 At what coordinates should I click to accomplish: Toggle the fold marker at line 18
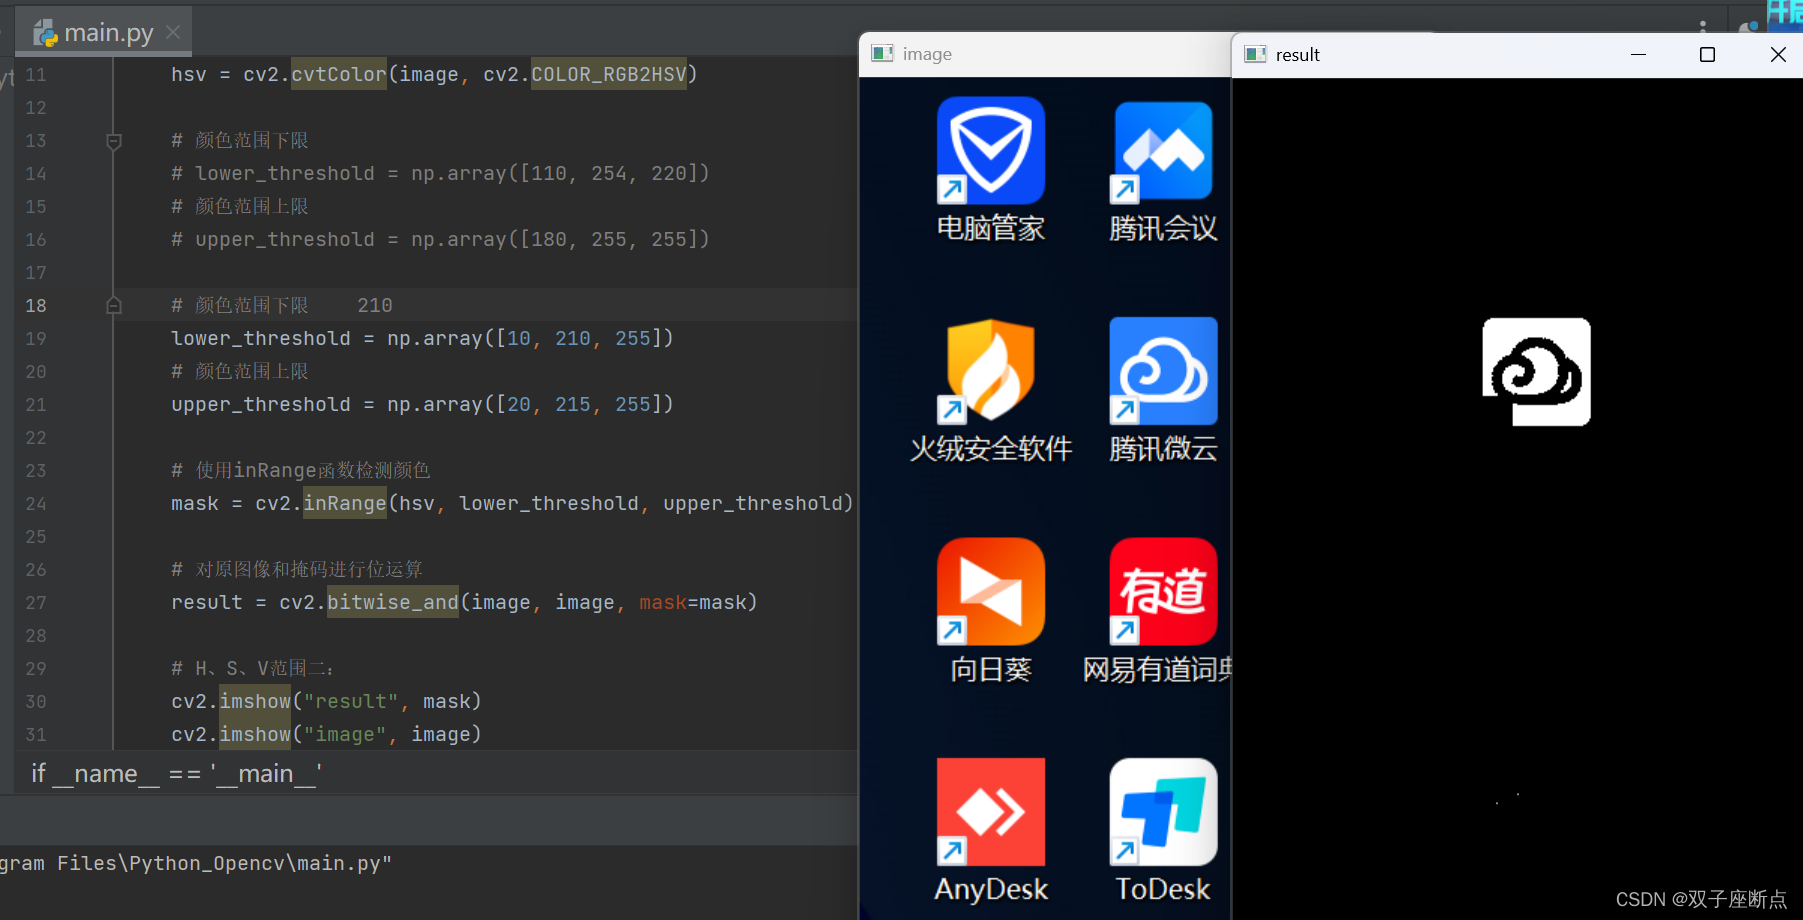pyautogui.click(x=114, y=305)
